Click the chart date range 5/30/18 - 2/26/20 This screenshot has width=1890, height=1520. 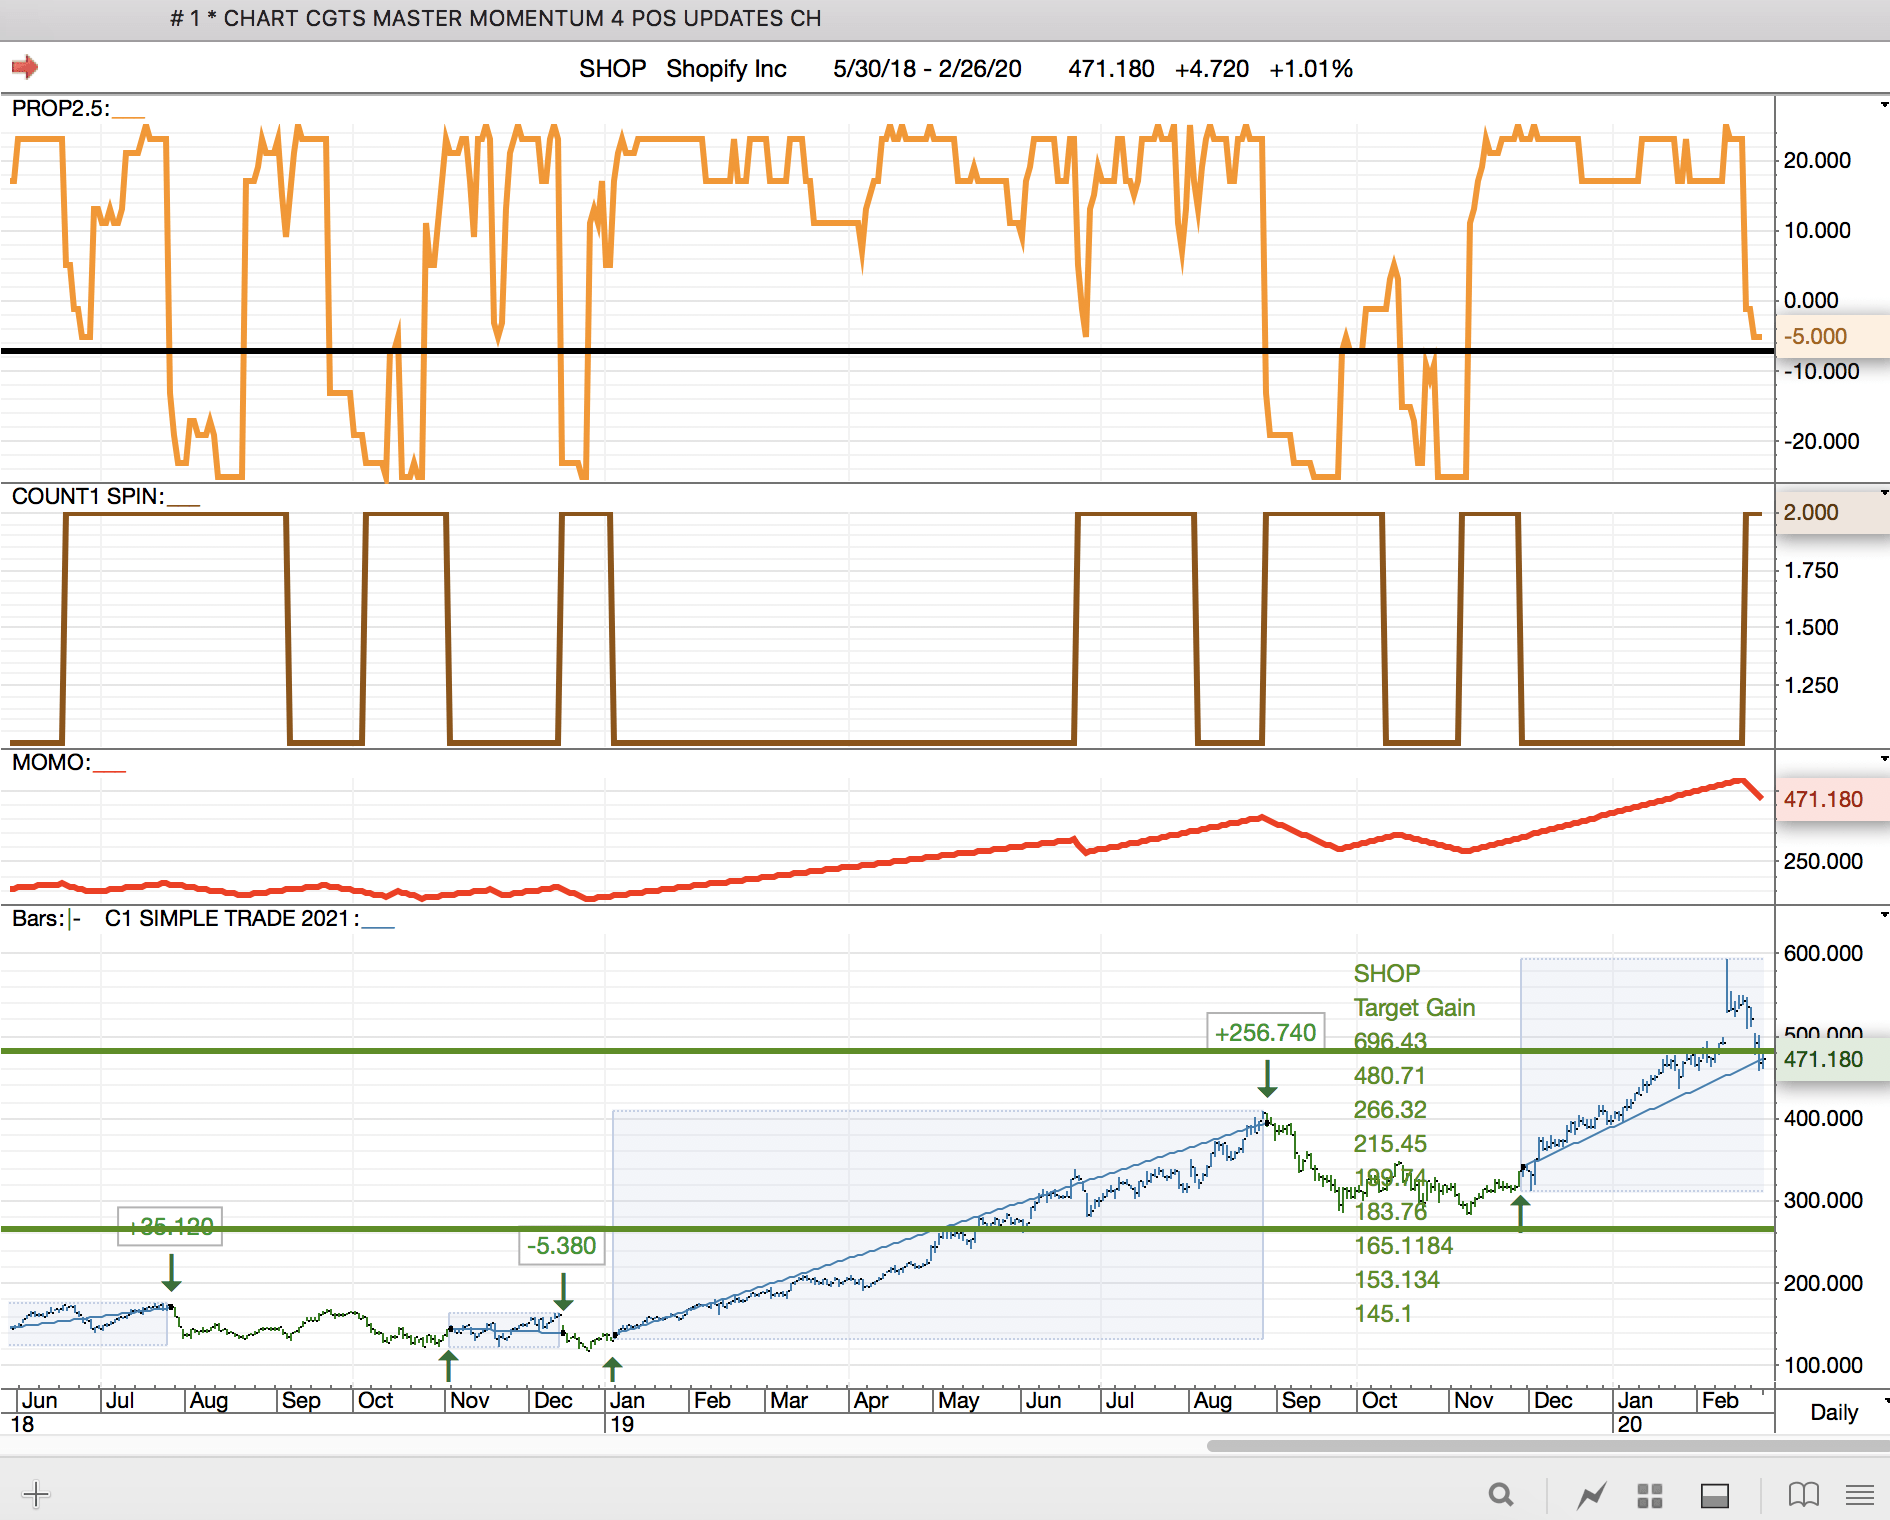(x=927, y=68)
